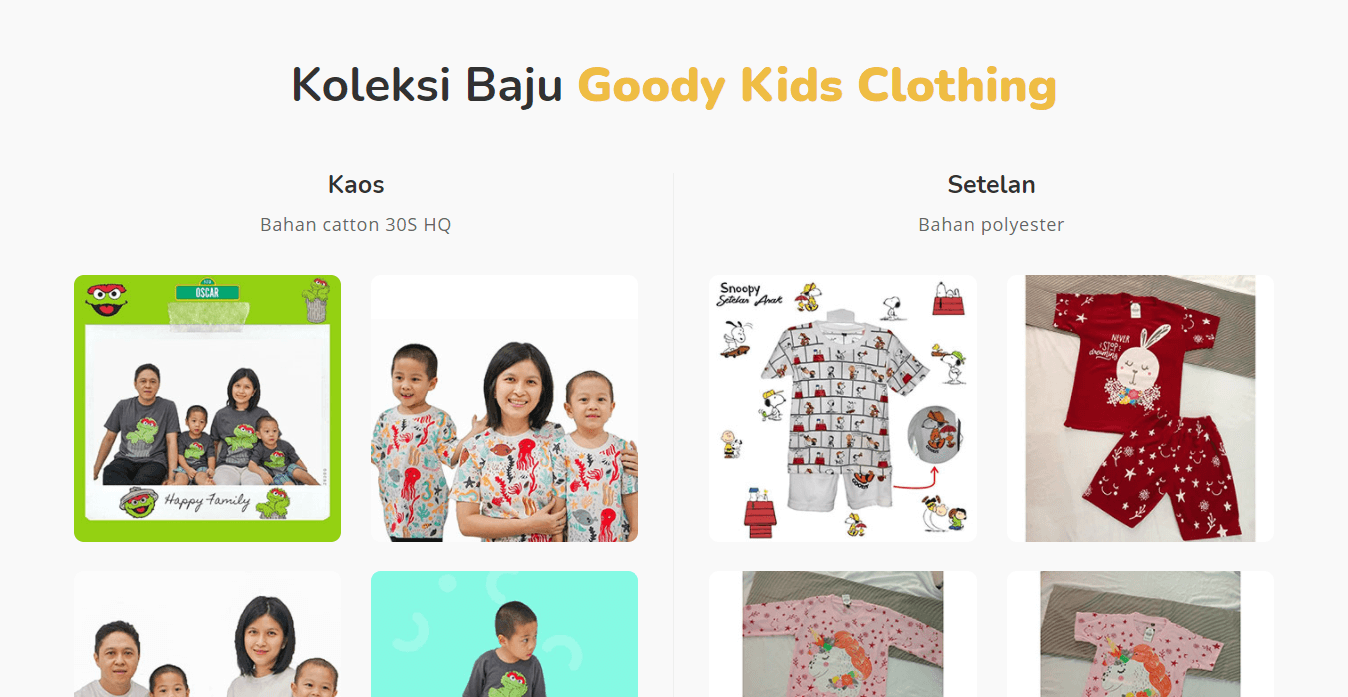The image size is (1348, 697).
Task: Open the family in gray shirts photo
Action: 207,634
